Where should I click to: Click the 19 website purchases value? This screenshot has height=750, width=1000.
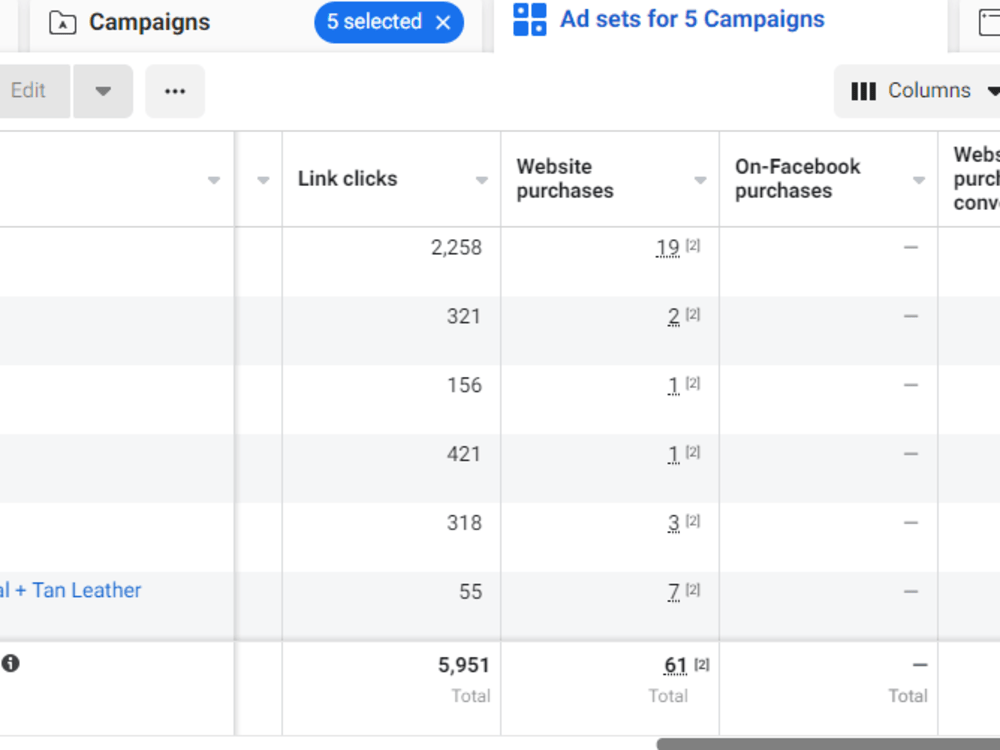(668, 247)
